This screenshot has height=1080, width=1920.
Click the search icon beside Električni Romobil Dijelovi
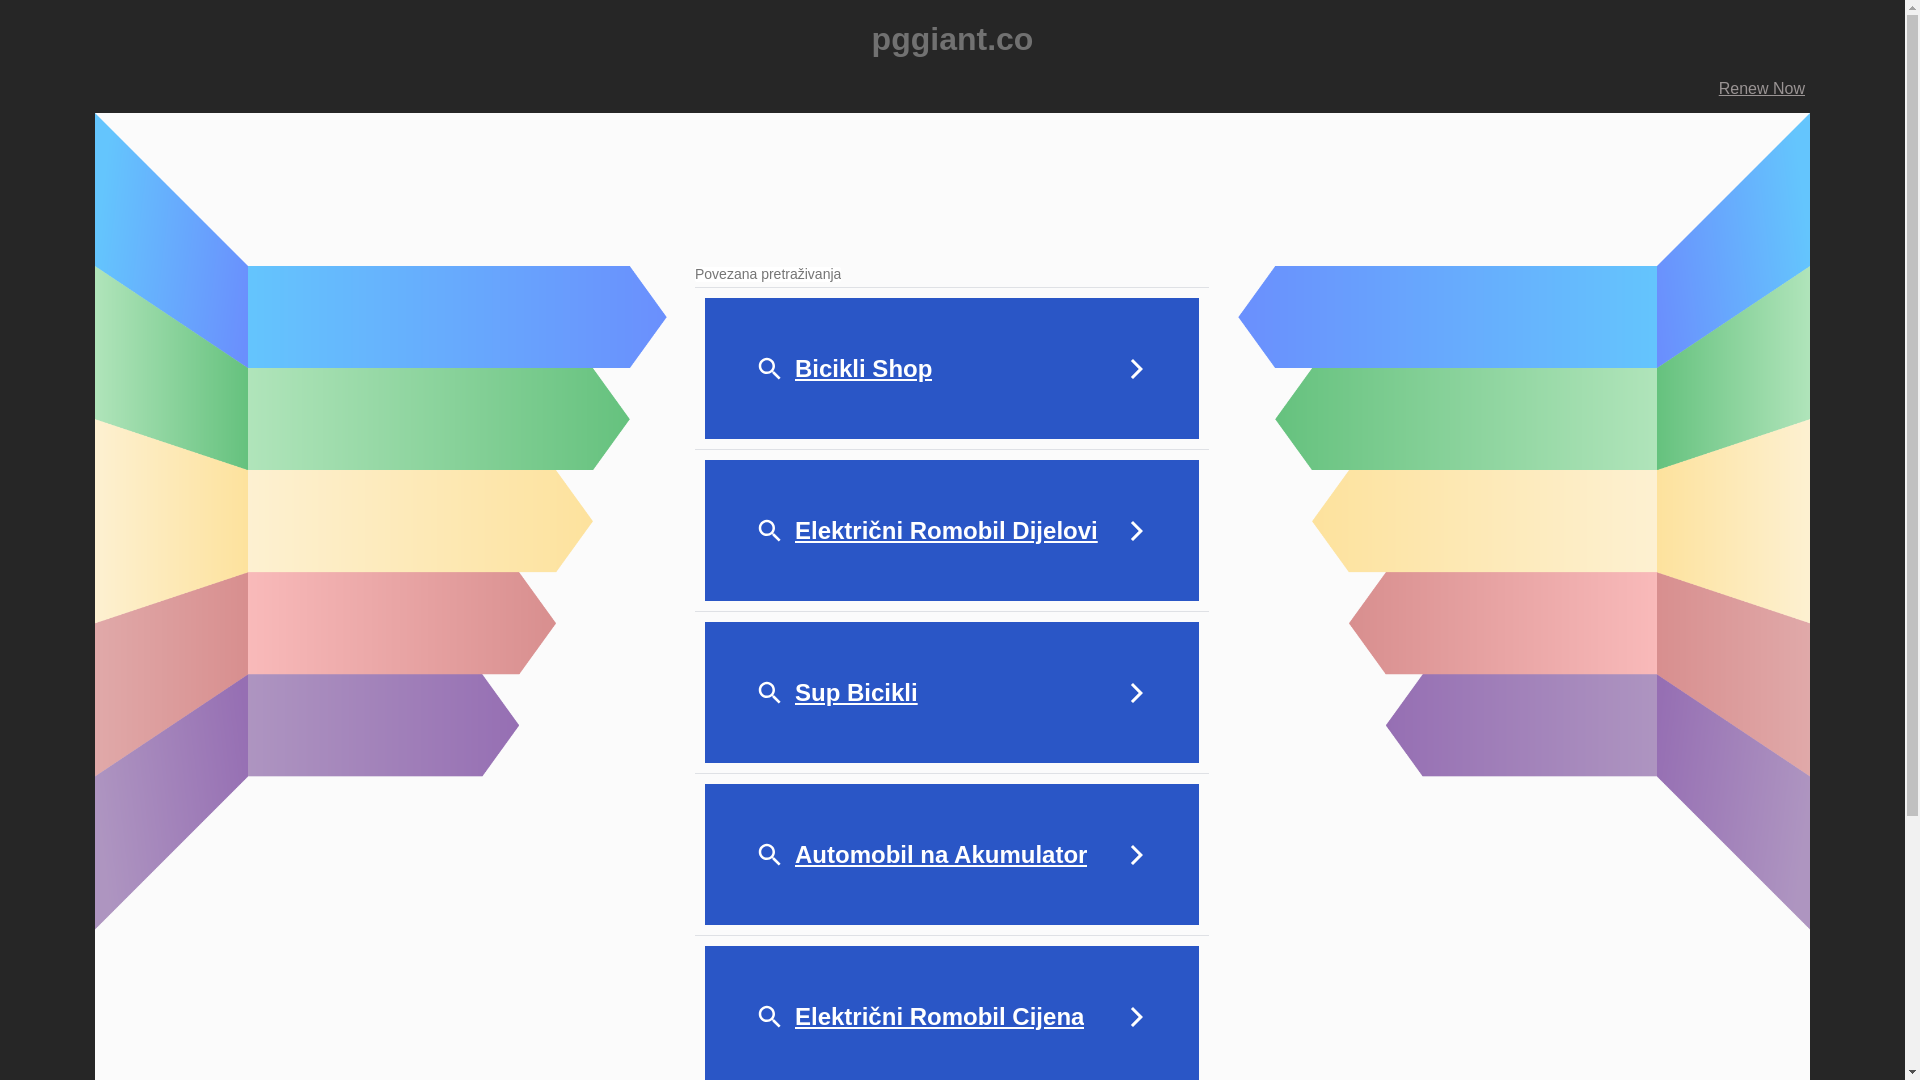769,531
